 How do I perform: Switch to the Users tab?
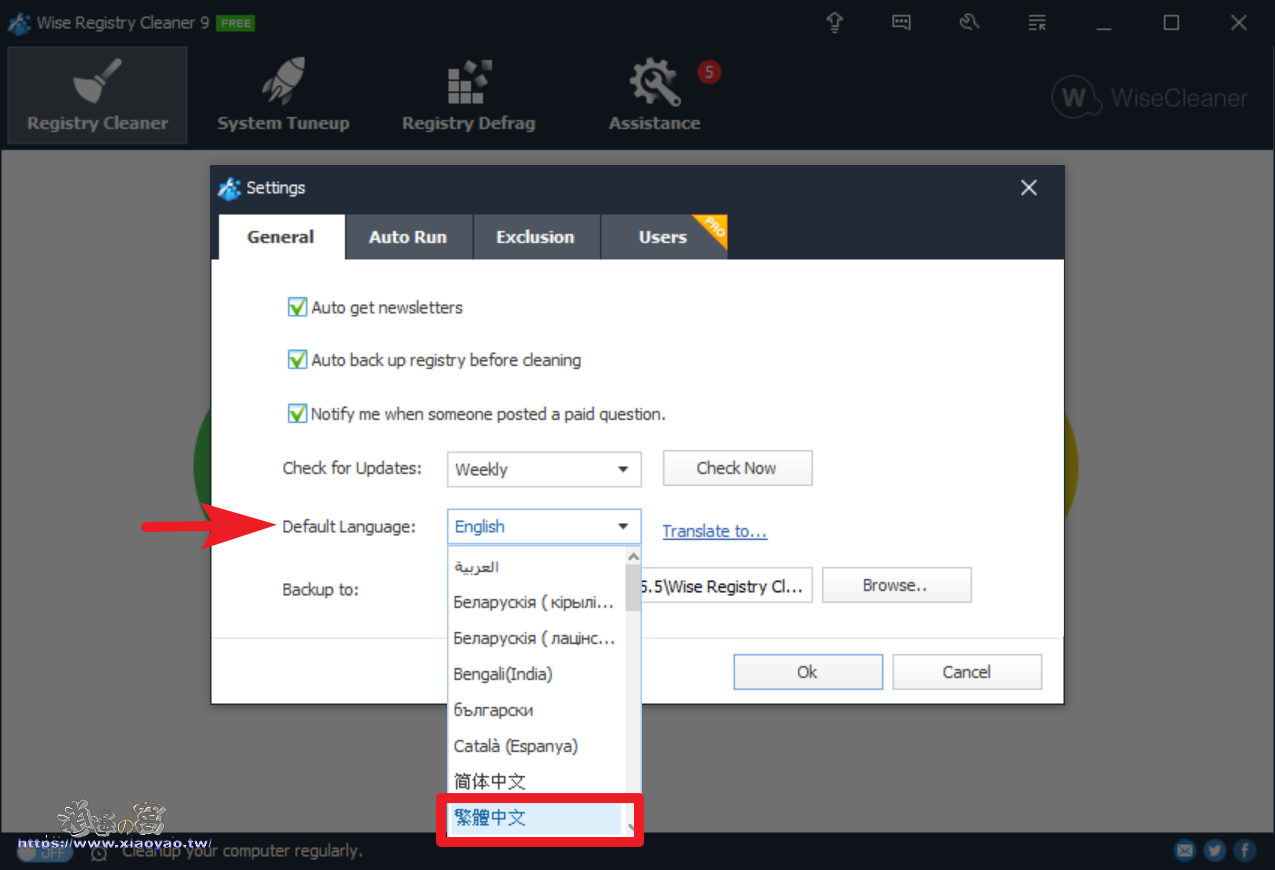point(663,237)
